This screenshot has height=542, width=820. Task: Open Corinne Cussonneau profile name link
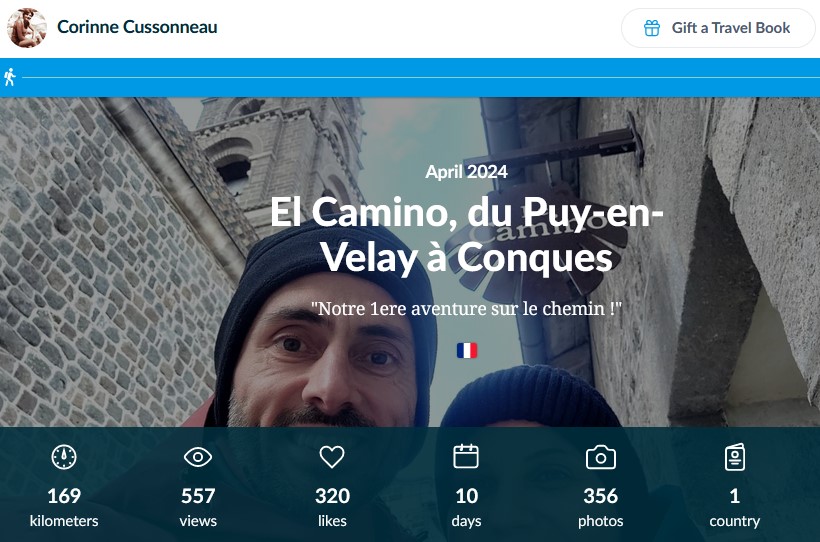[137, 27]
